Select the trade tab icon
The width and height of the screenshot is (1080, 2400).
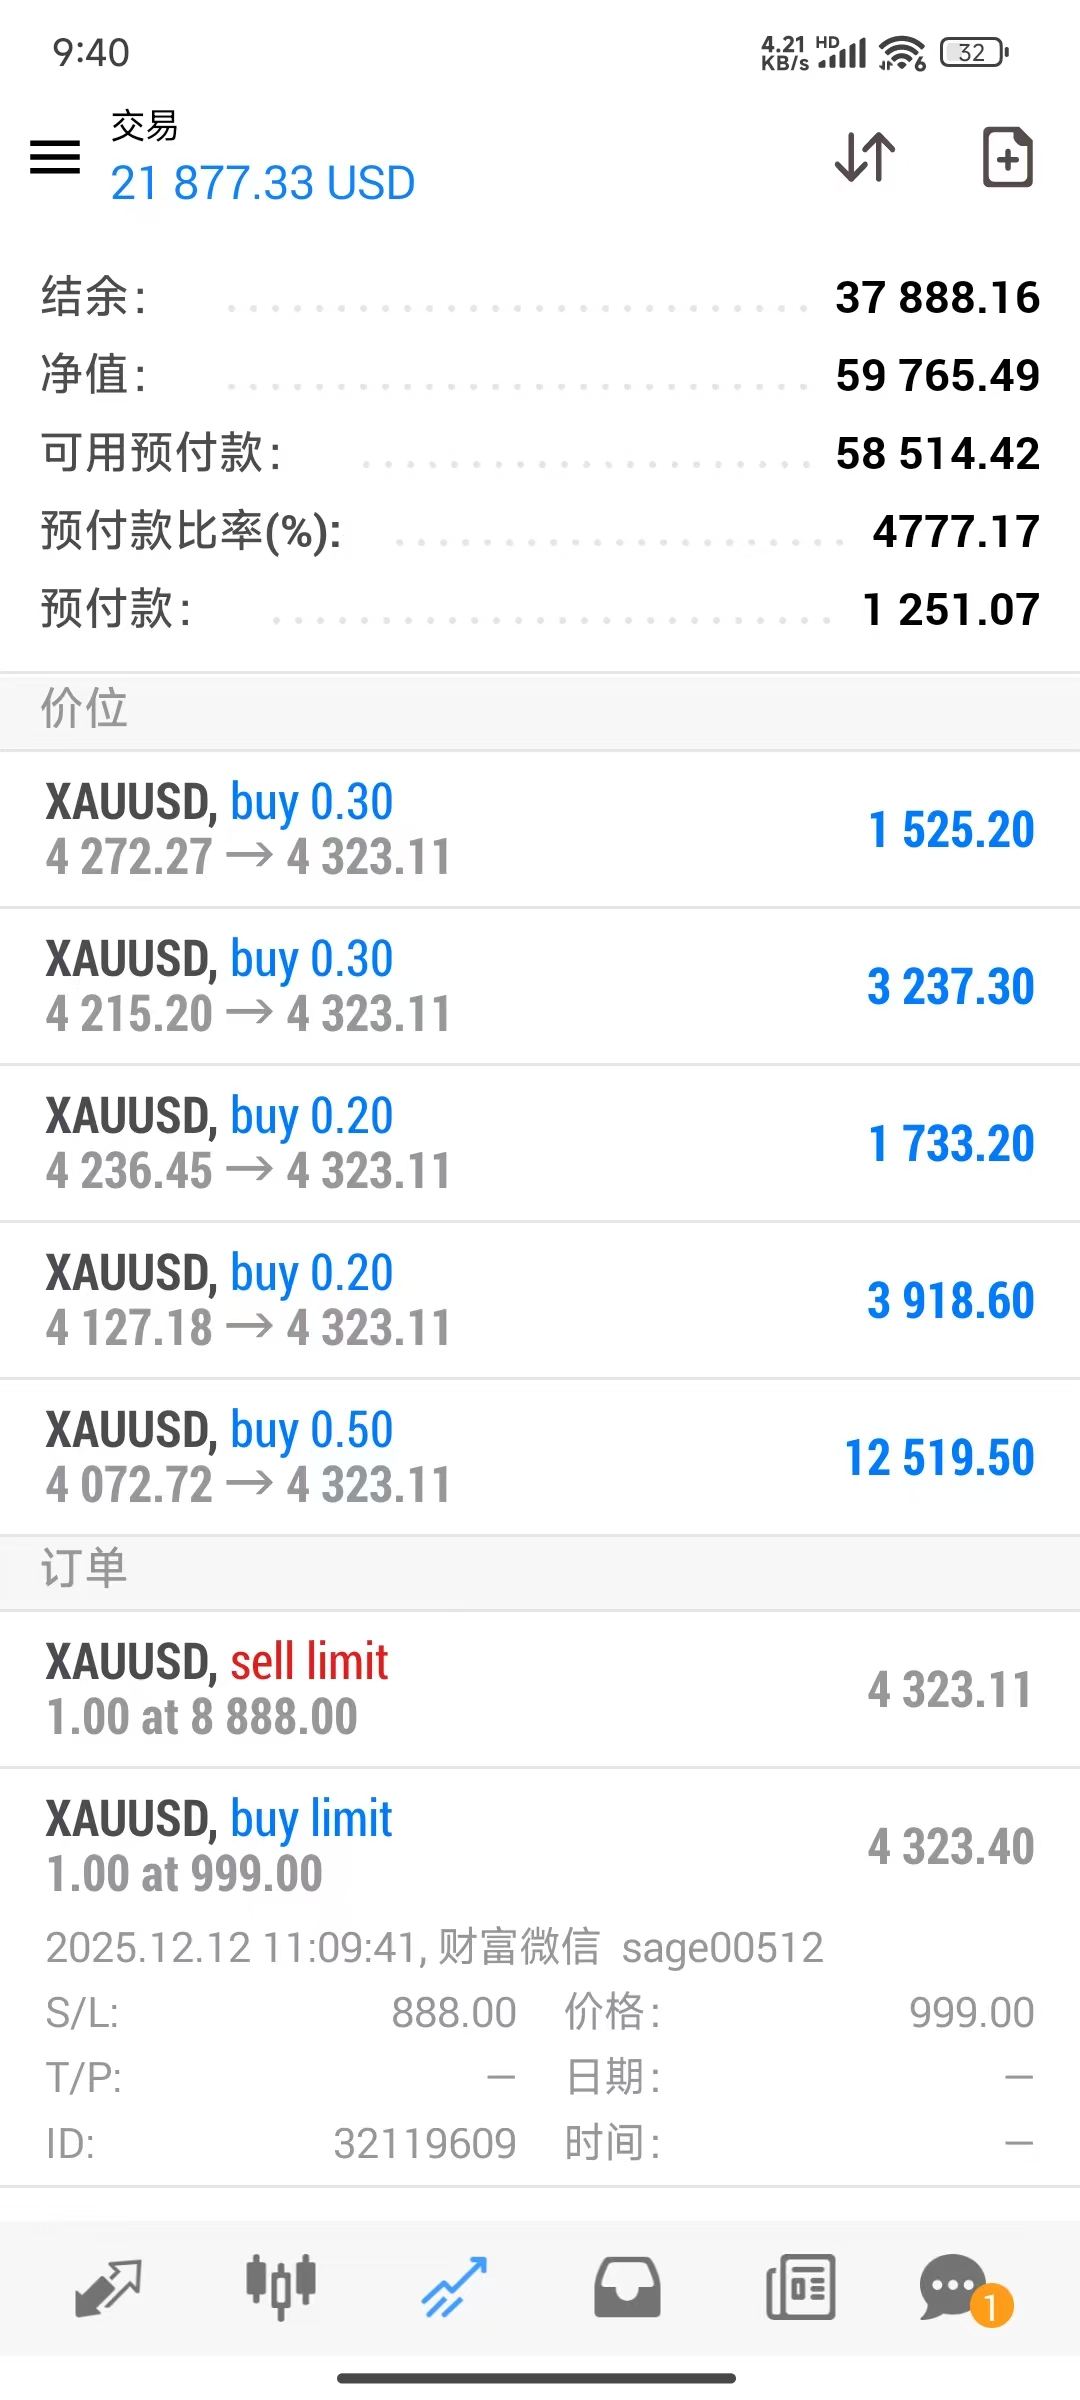tap(454, 2288)
